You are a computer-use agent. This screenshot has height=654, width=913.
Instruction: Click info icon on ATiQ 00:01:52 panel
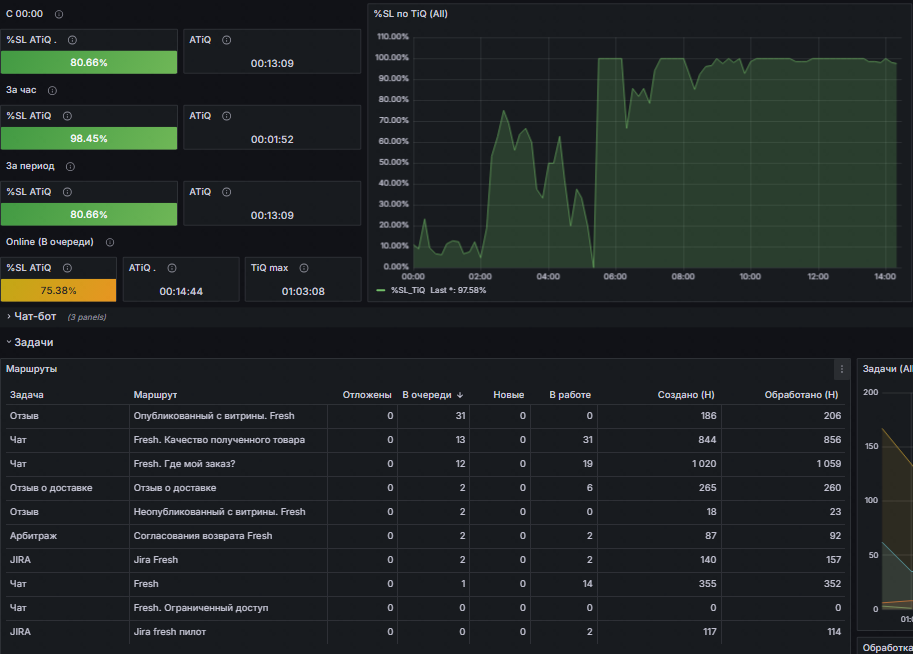pyautogui.click(x=227, y=116)
